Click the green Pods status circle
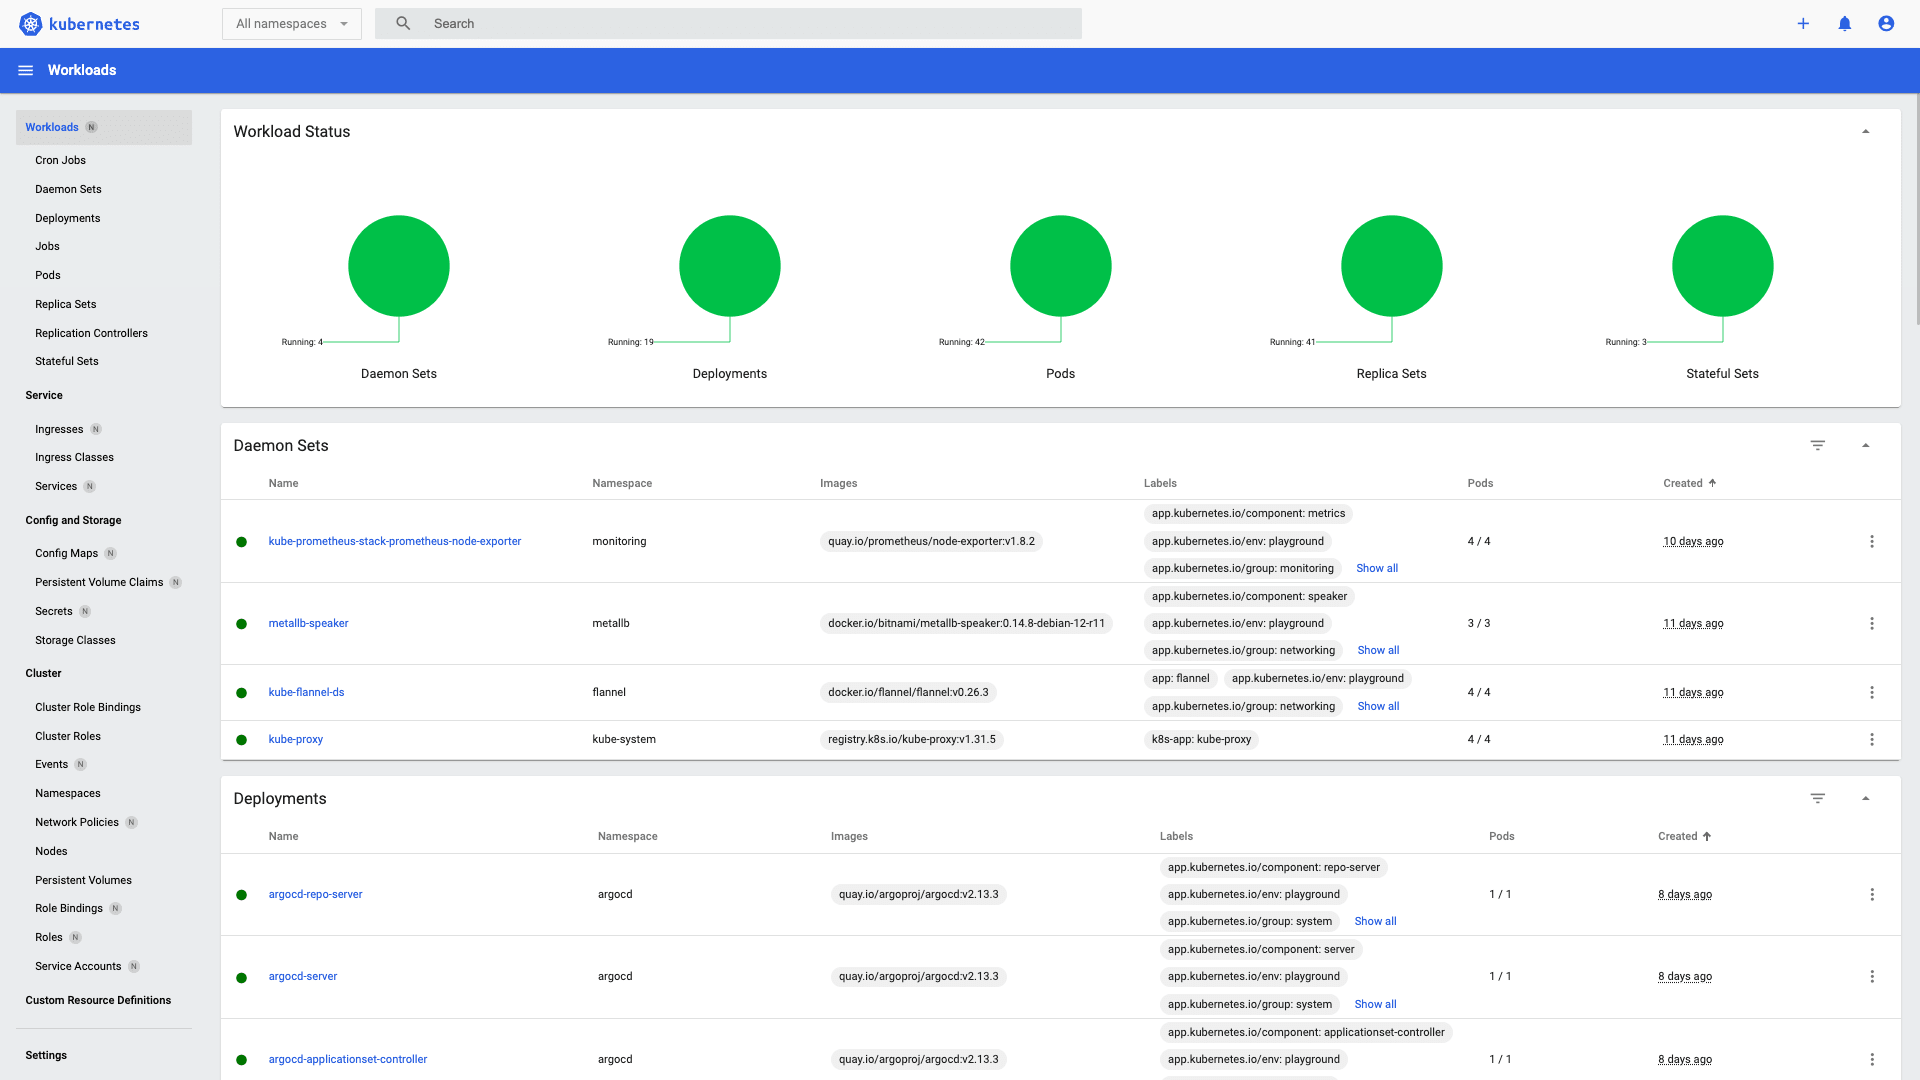 coord(1060,266)
